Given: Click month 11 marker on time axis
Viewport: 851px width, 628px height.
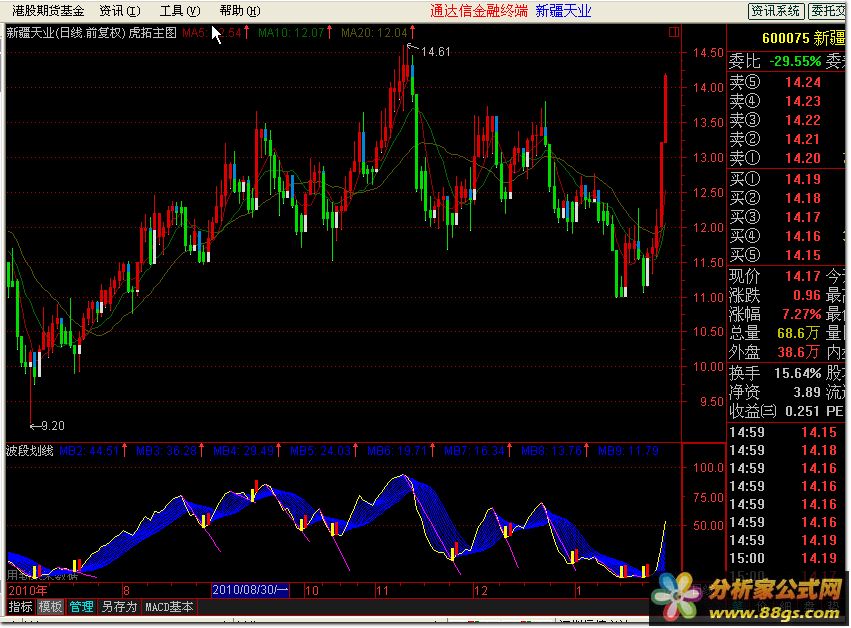Looking at the screenshot, I should coord(383,591).
